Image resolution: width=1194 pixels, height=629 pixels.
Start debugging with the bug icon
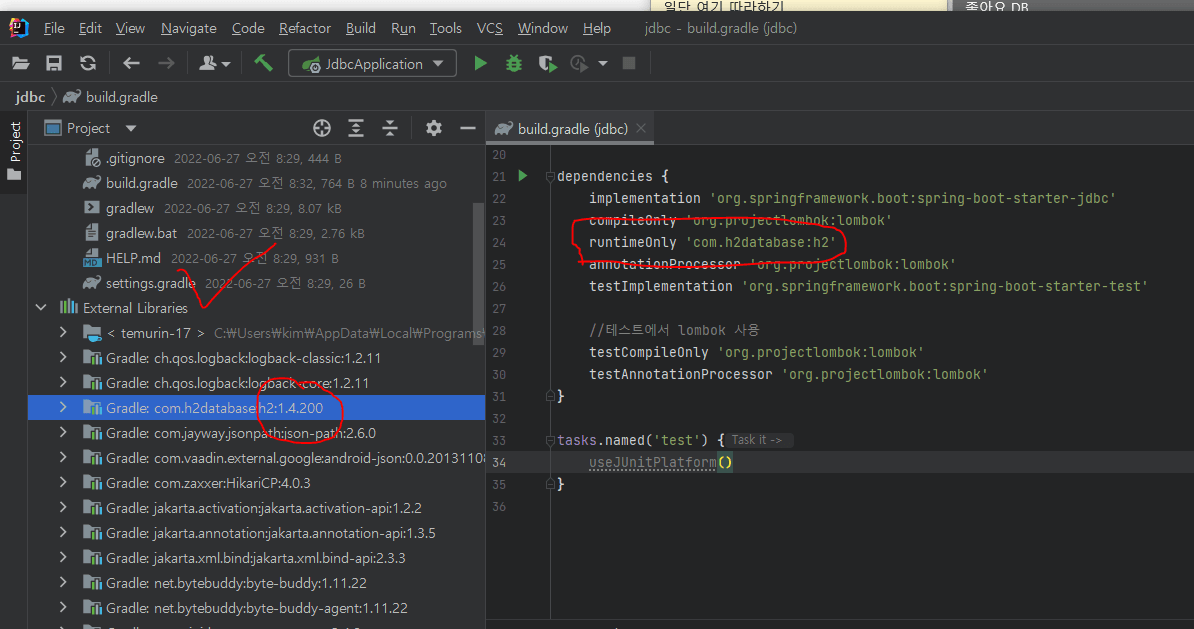[513, 63]
